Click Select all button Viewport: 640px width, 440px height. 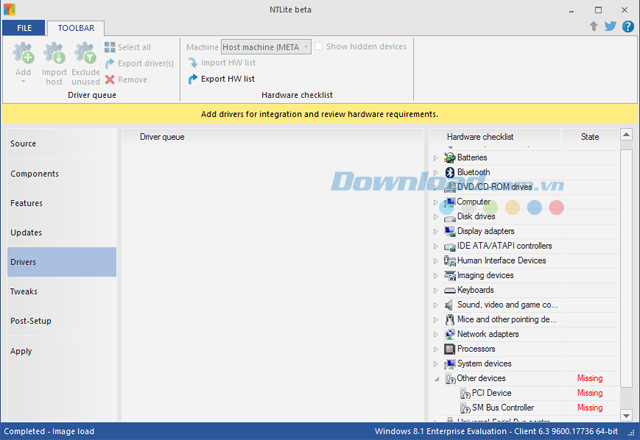click(x=127, y=47)
